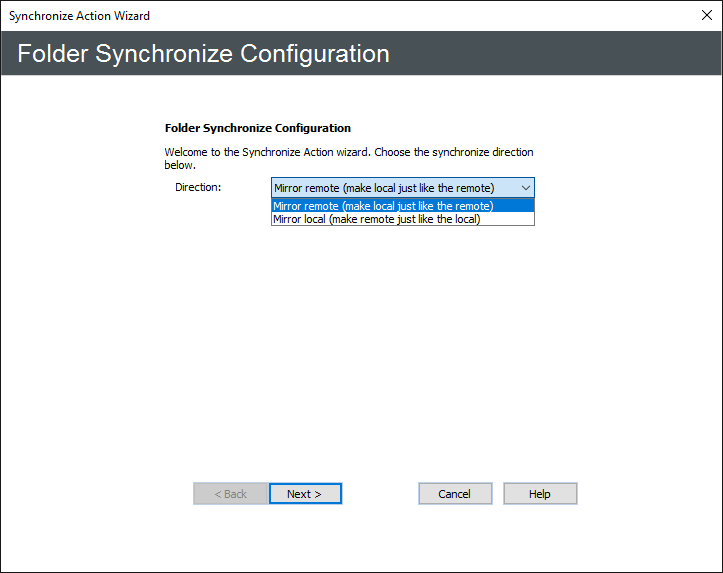Click the Direction dropdown chevron arrow
This screenshot has height=573, width=723.
[526, 188]
